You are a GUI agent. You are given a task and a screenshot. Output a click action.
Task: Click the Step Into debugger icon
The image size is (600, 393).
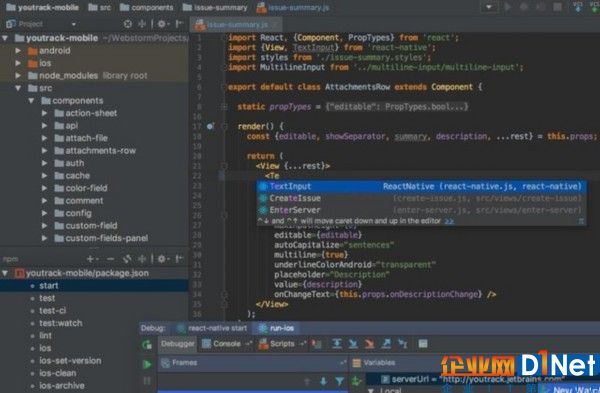click(353, 344)
